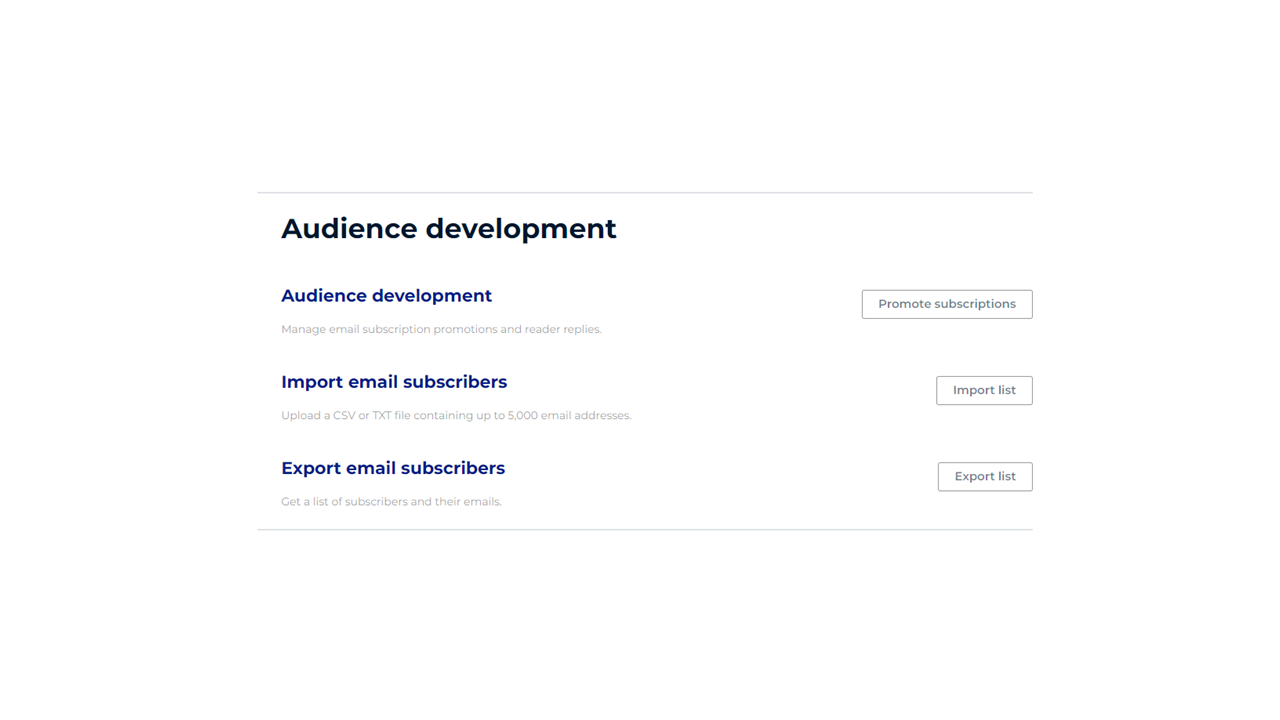Click 'Manage email subscription promotions and reader replies.' text
Viewport: 1280px width, 720px height.
click(441, 329)
